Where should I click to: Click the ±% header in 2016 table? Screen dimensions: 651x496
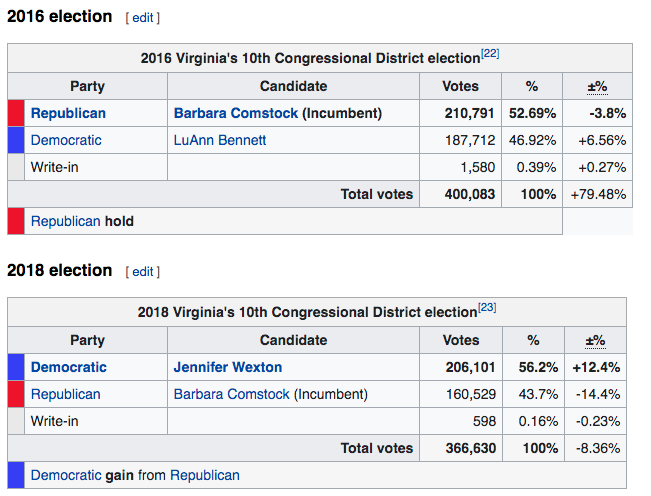point(598,86)
